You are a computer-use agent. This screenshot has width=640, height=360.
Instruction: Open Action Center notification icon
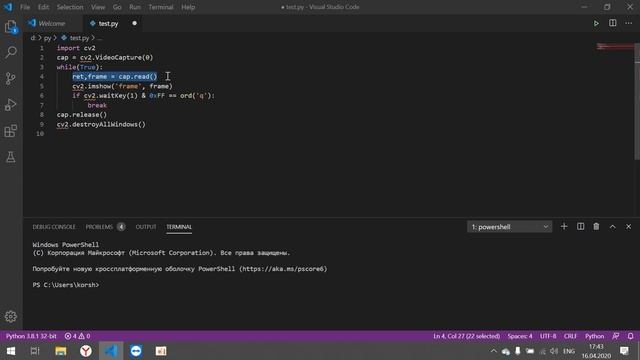624,351
